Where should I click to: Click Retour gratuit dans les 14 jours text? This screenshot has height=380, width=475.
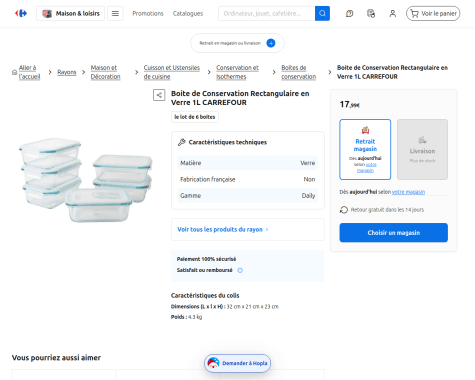click(387, 210)
